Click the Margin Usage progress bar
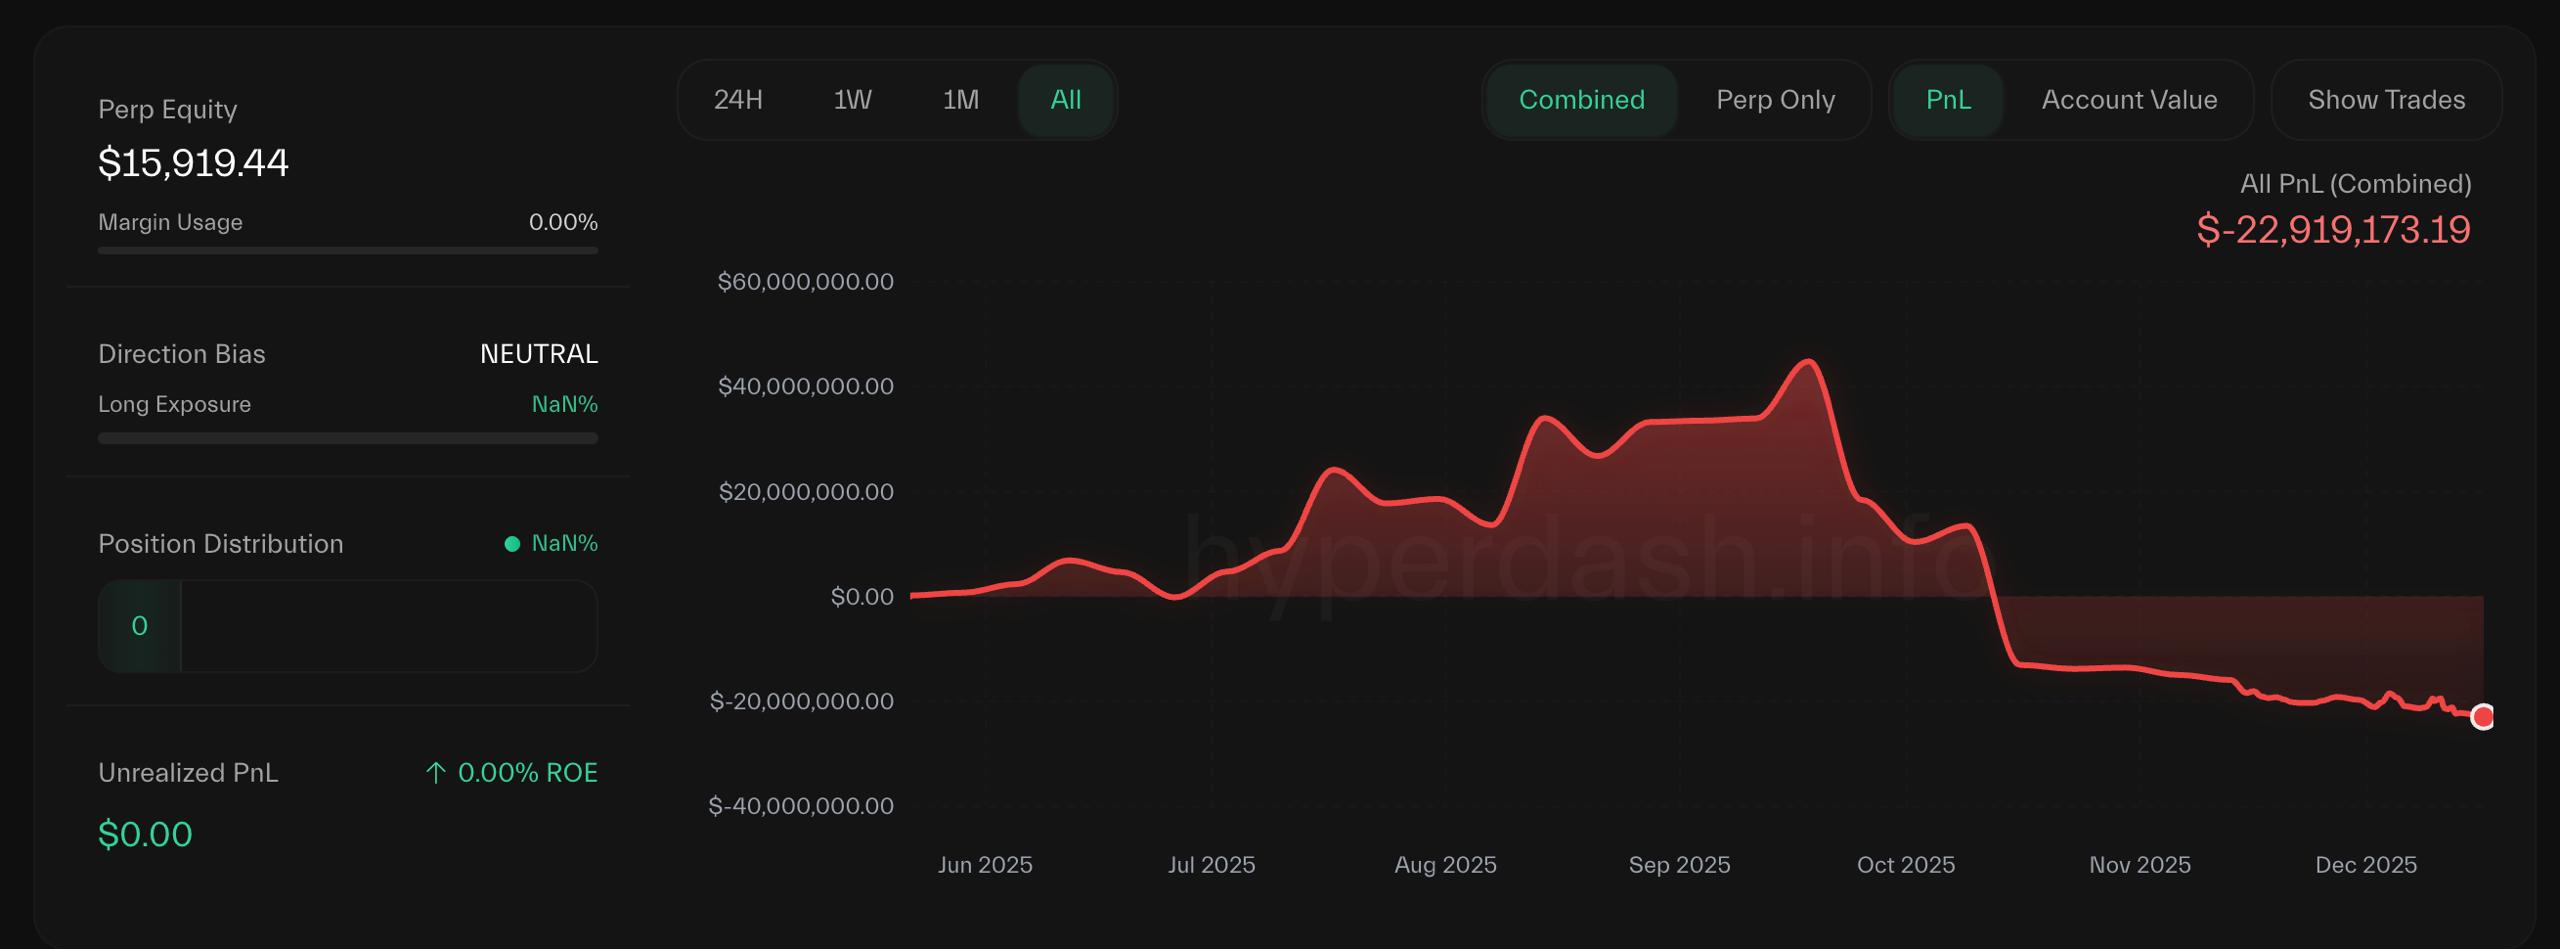Image resolution: width=2560 pixels, height=949 pixels. [x=347, y=251]
